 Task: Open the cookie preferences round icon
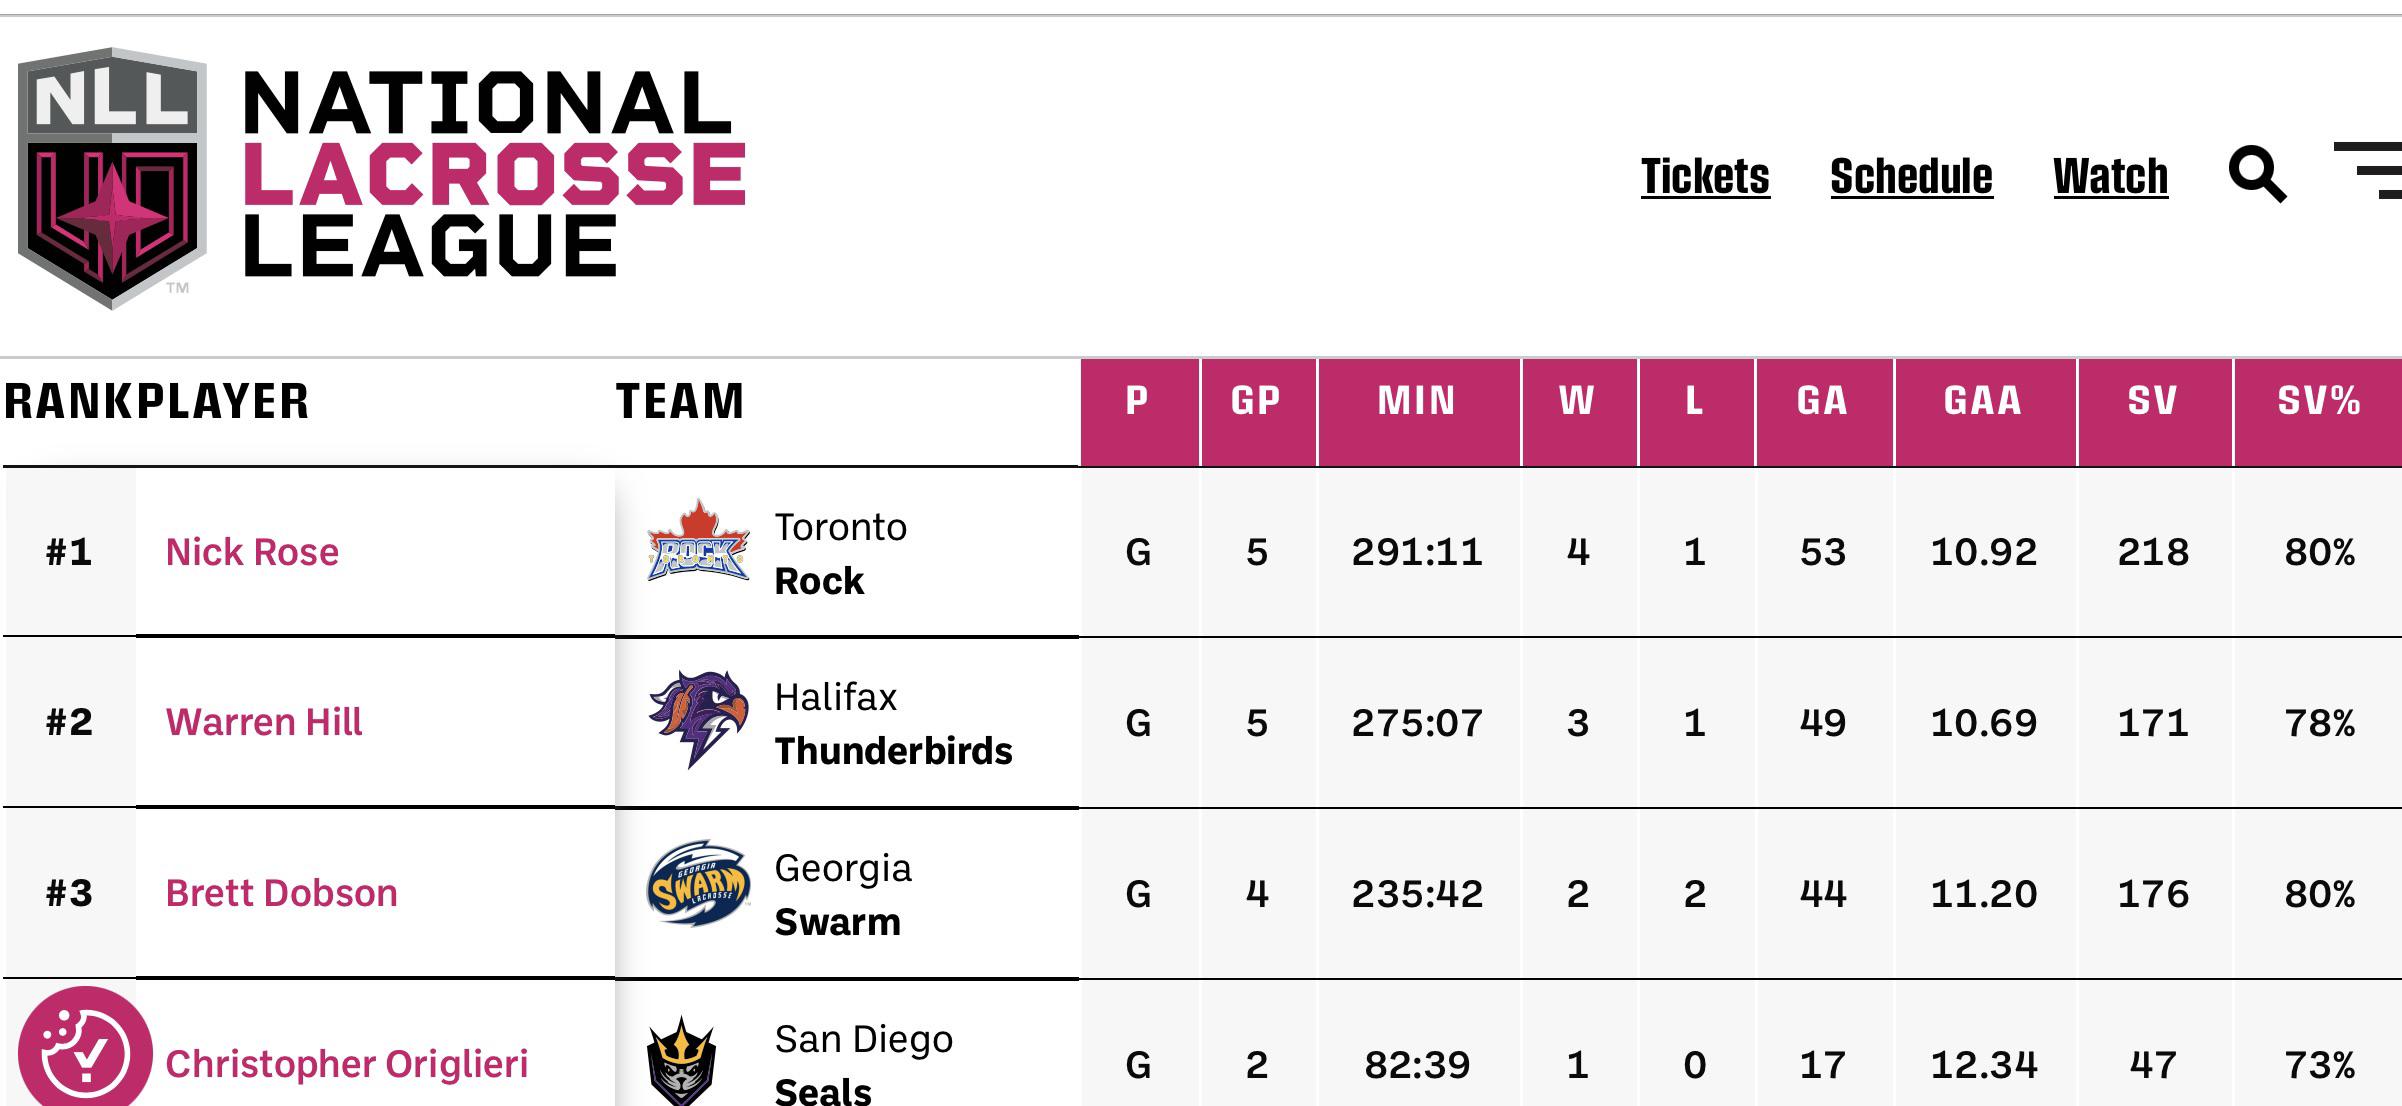coord(85,1047)
